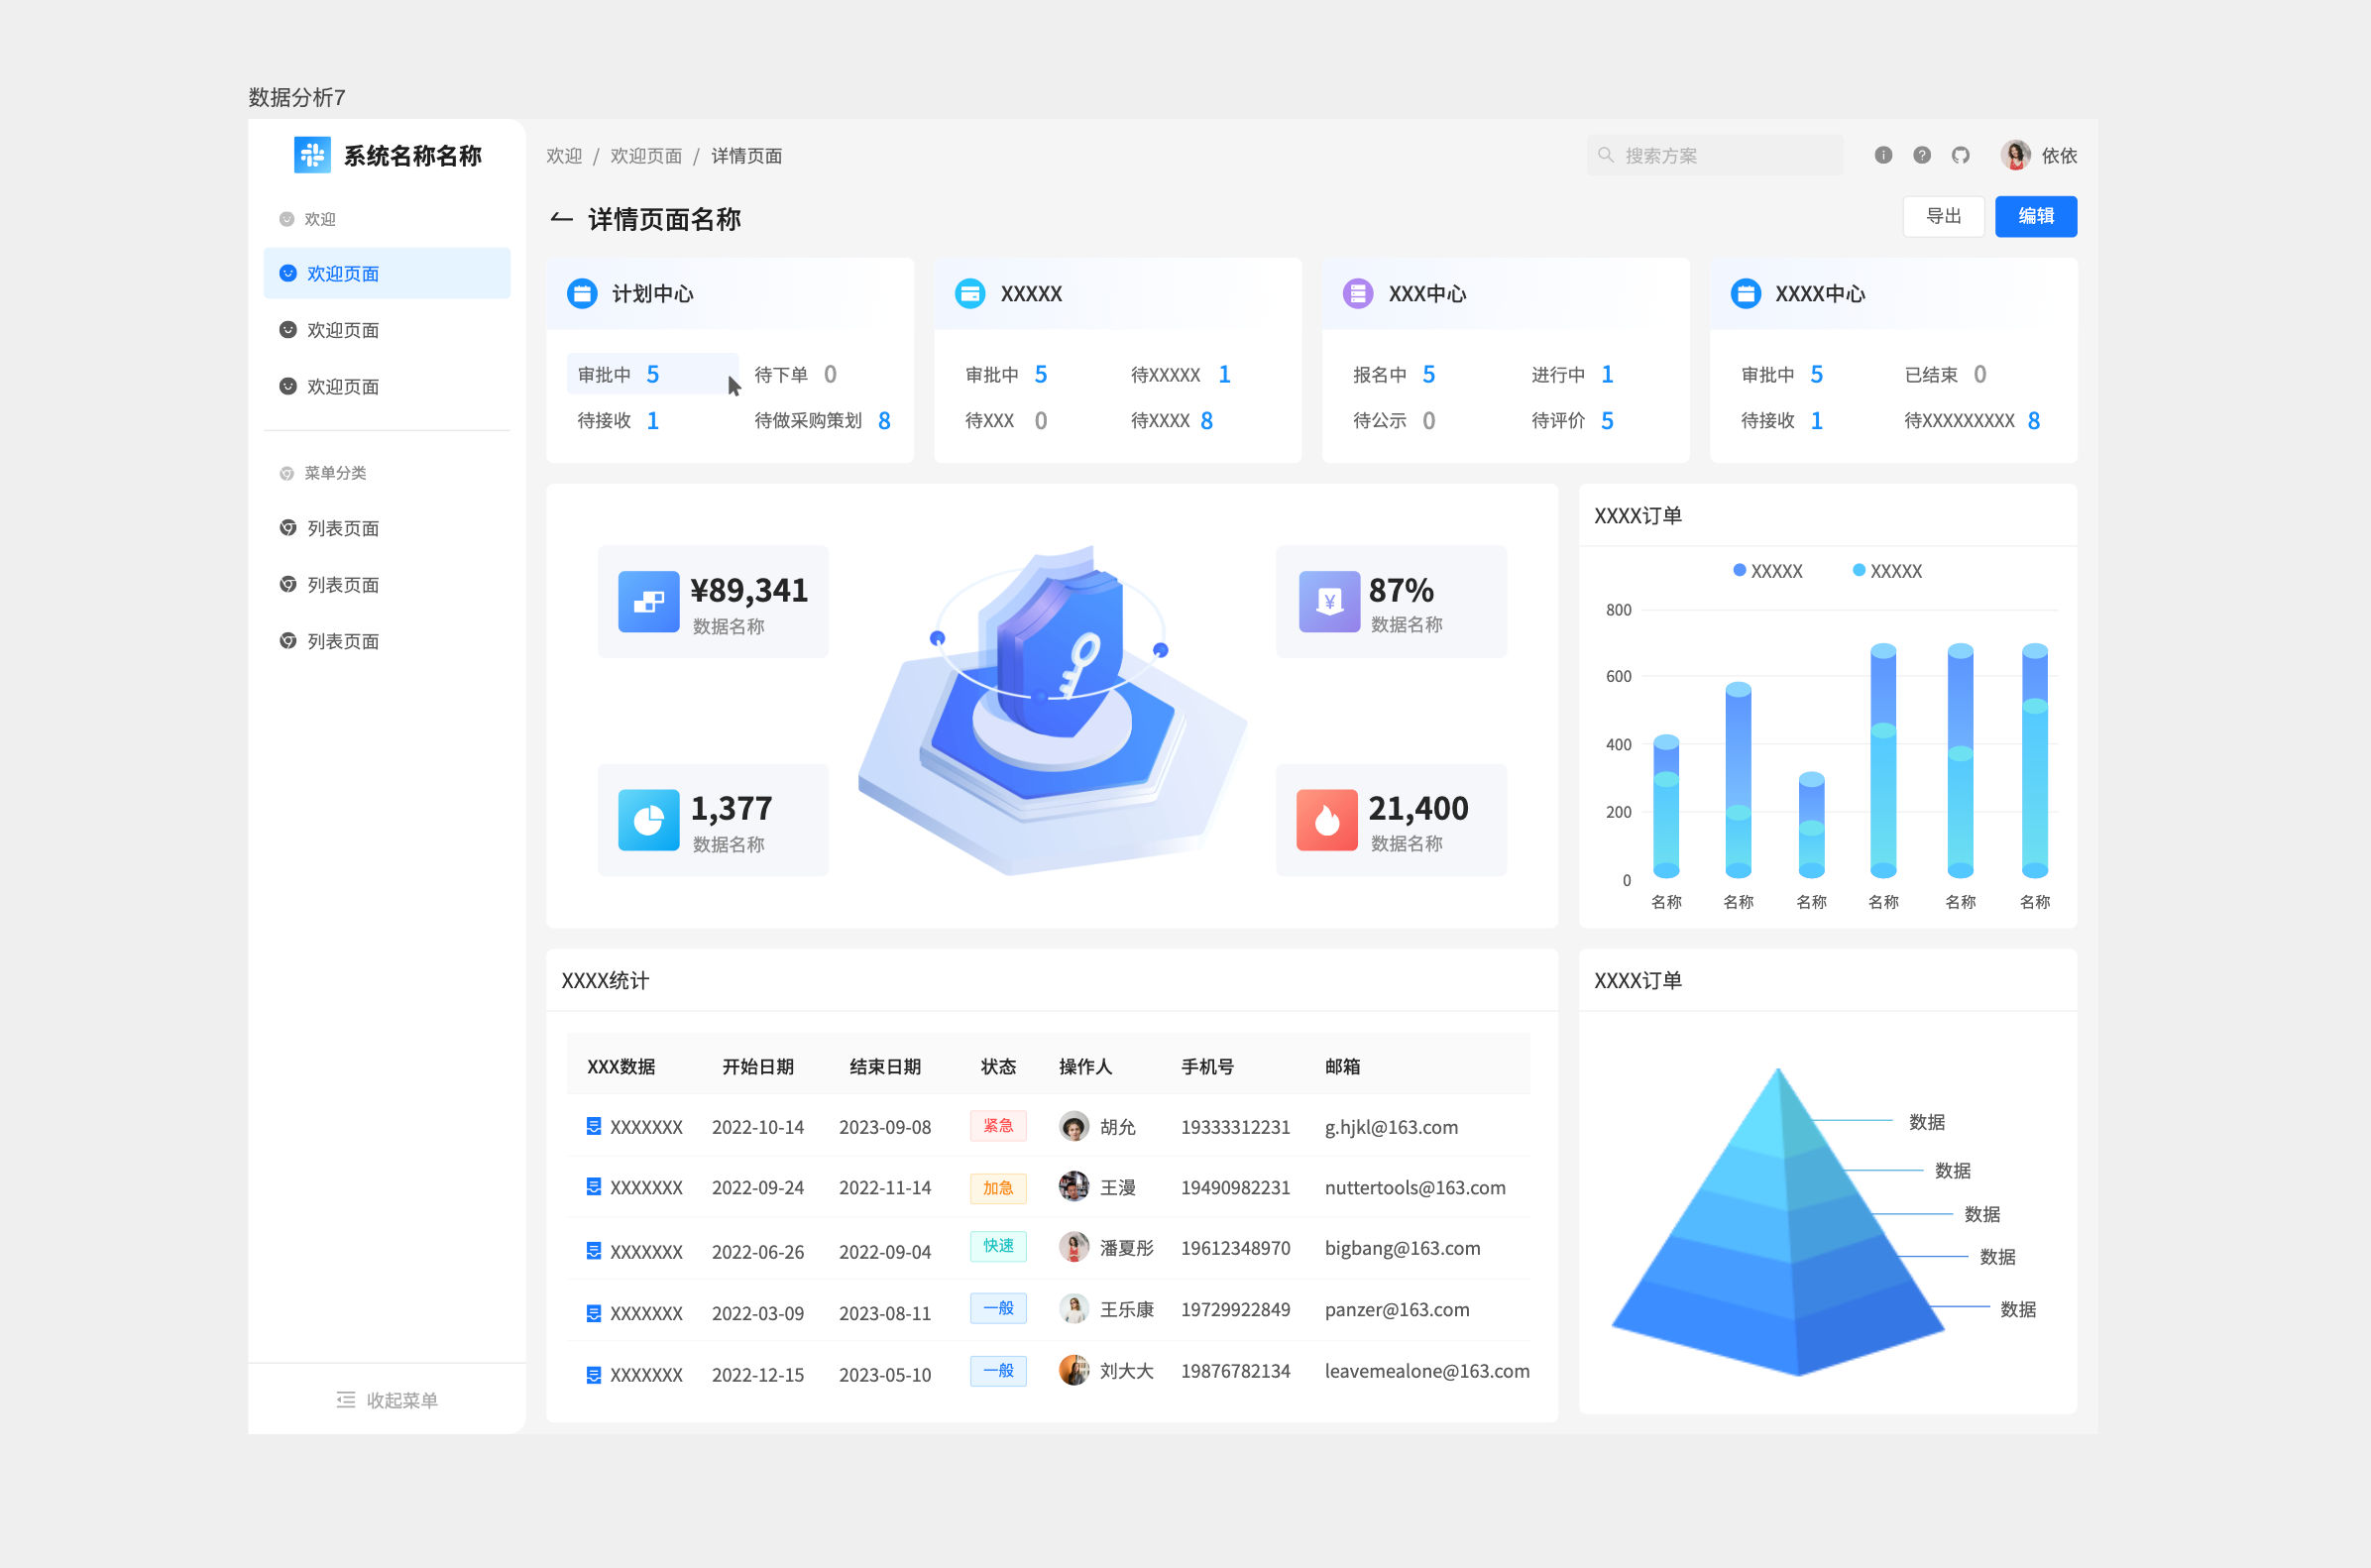This screenshot has height=1568, width=2371.
Task: Toggle second XXXXX legend series in chart
Action: point(1886,571)
